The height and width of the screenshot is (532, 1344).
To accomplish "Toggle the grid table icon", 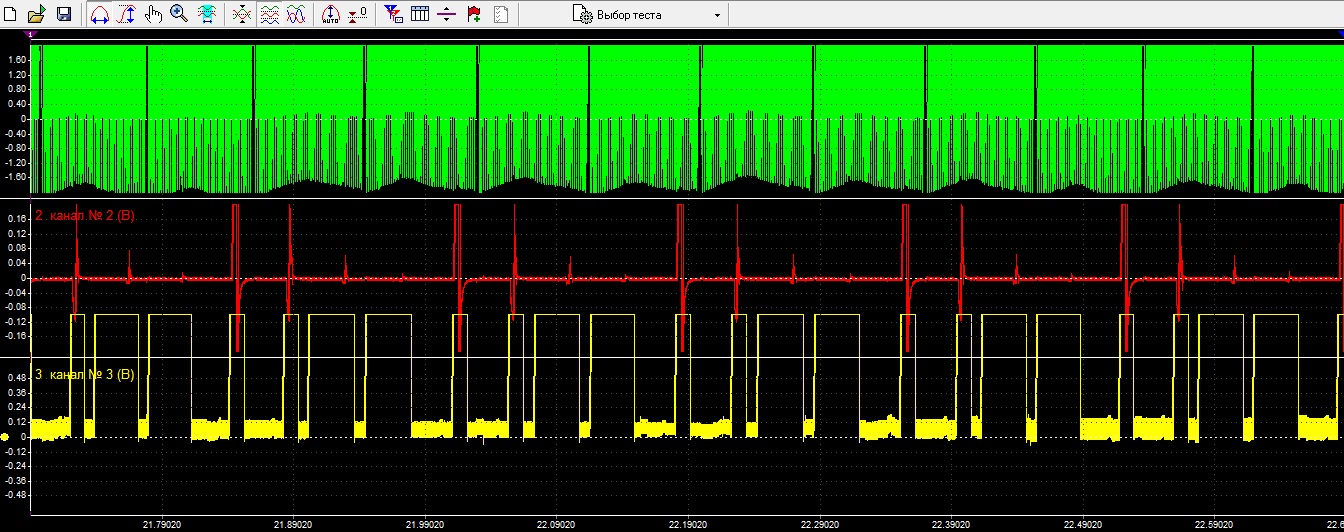I will coord(420,14).
